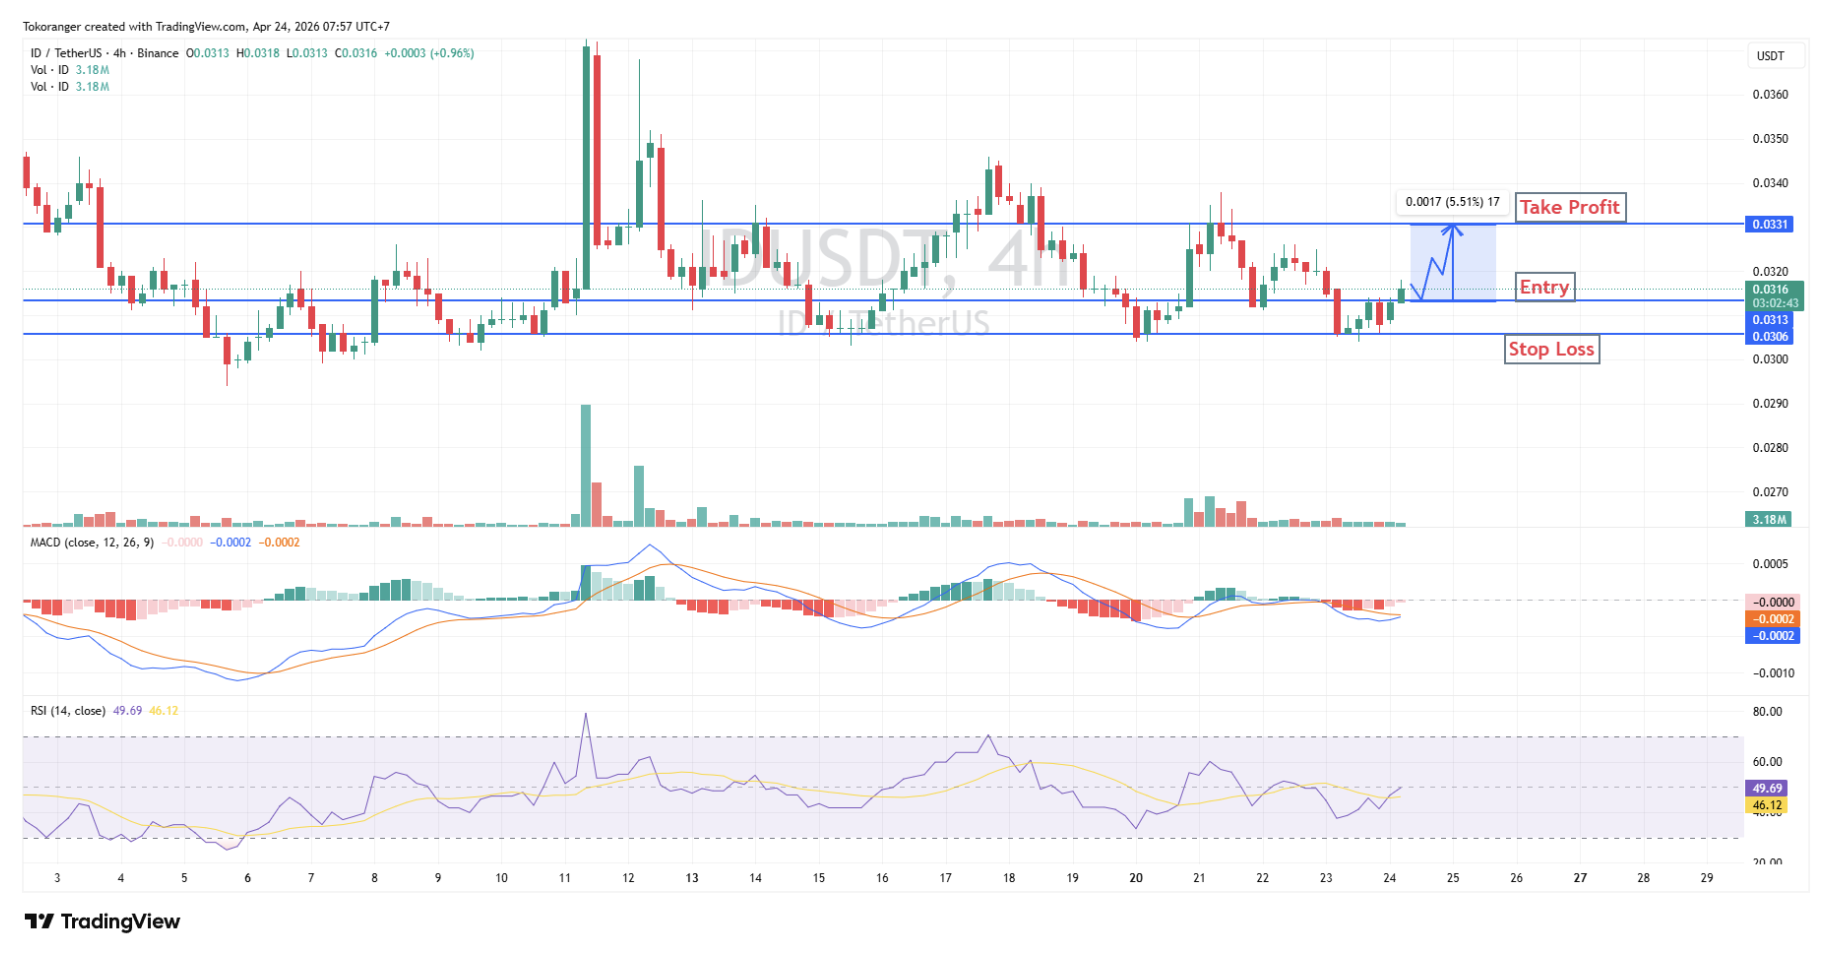Select the MACD (close, 12, 26, 9) legend
Screen dimensions: 1824x956
[92, 542]
